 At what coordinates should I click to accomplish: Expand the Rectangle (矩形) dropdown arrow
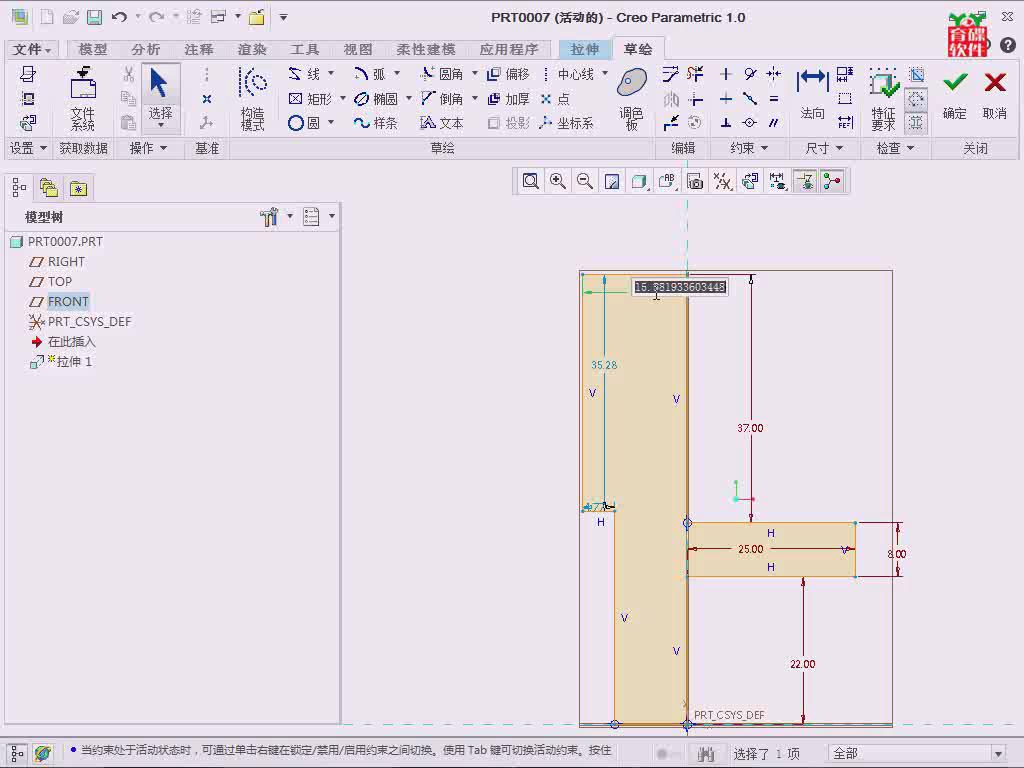342,99
